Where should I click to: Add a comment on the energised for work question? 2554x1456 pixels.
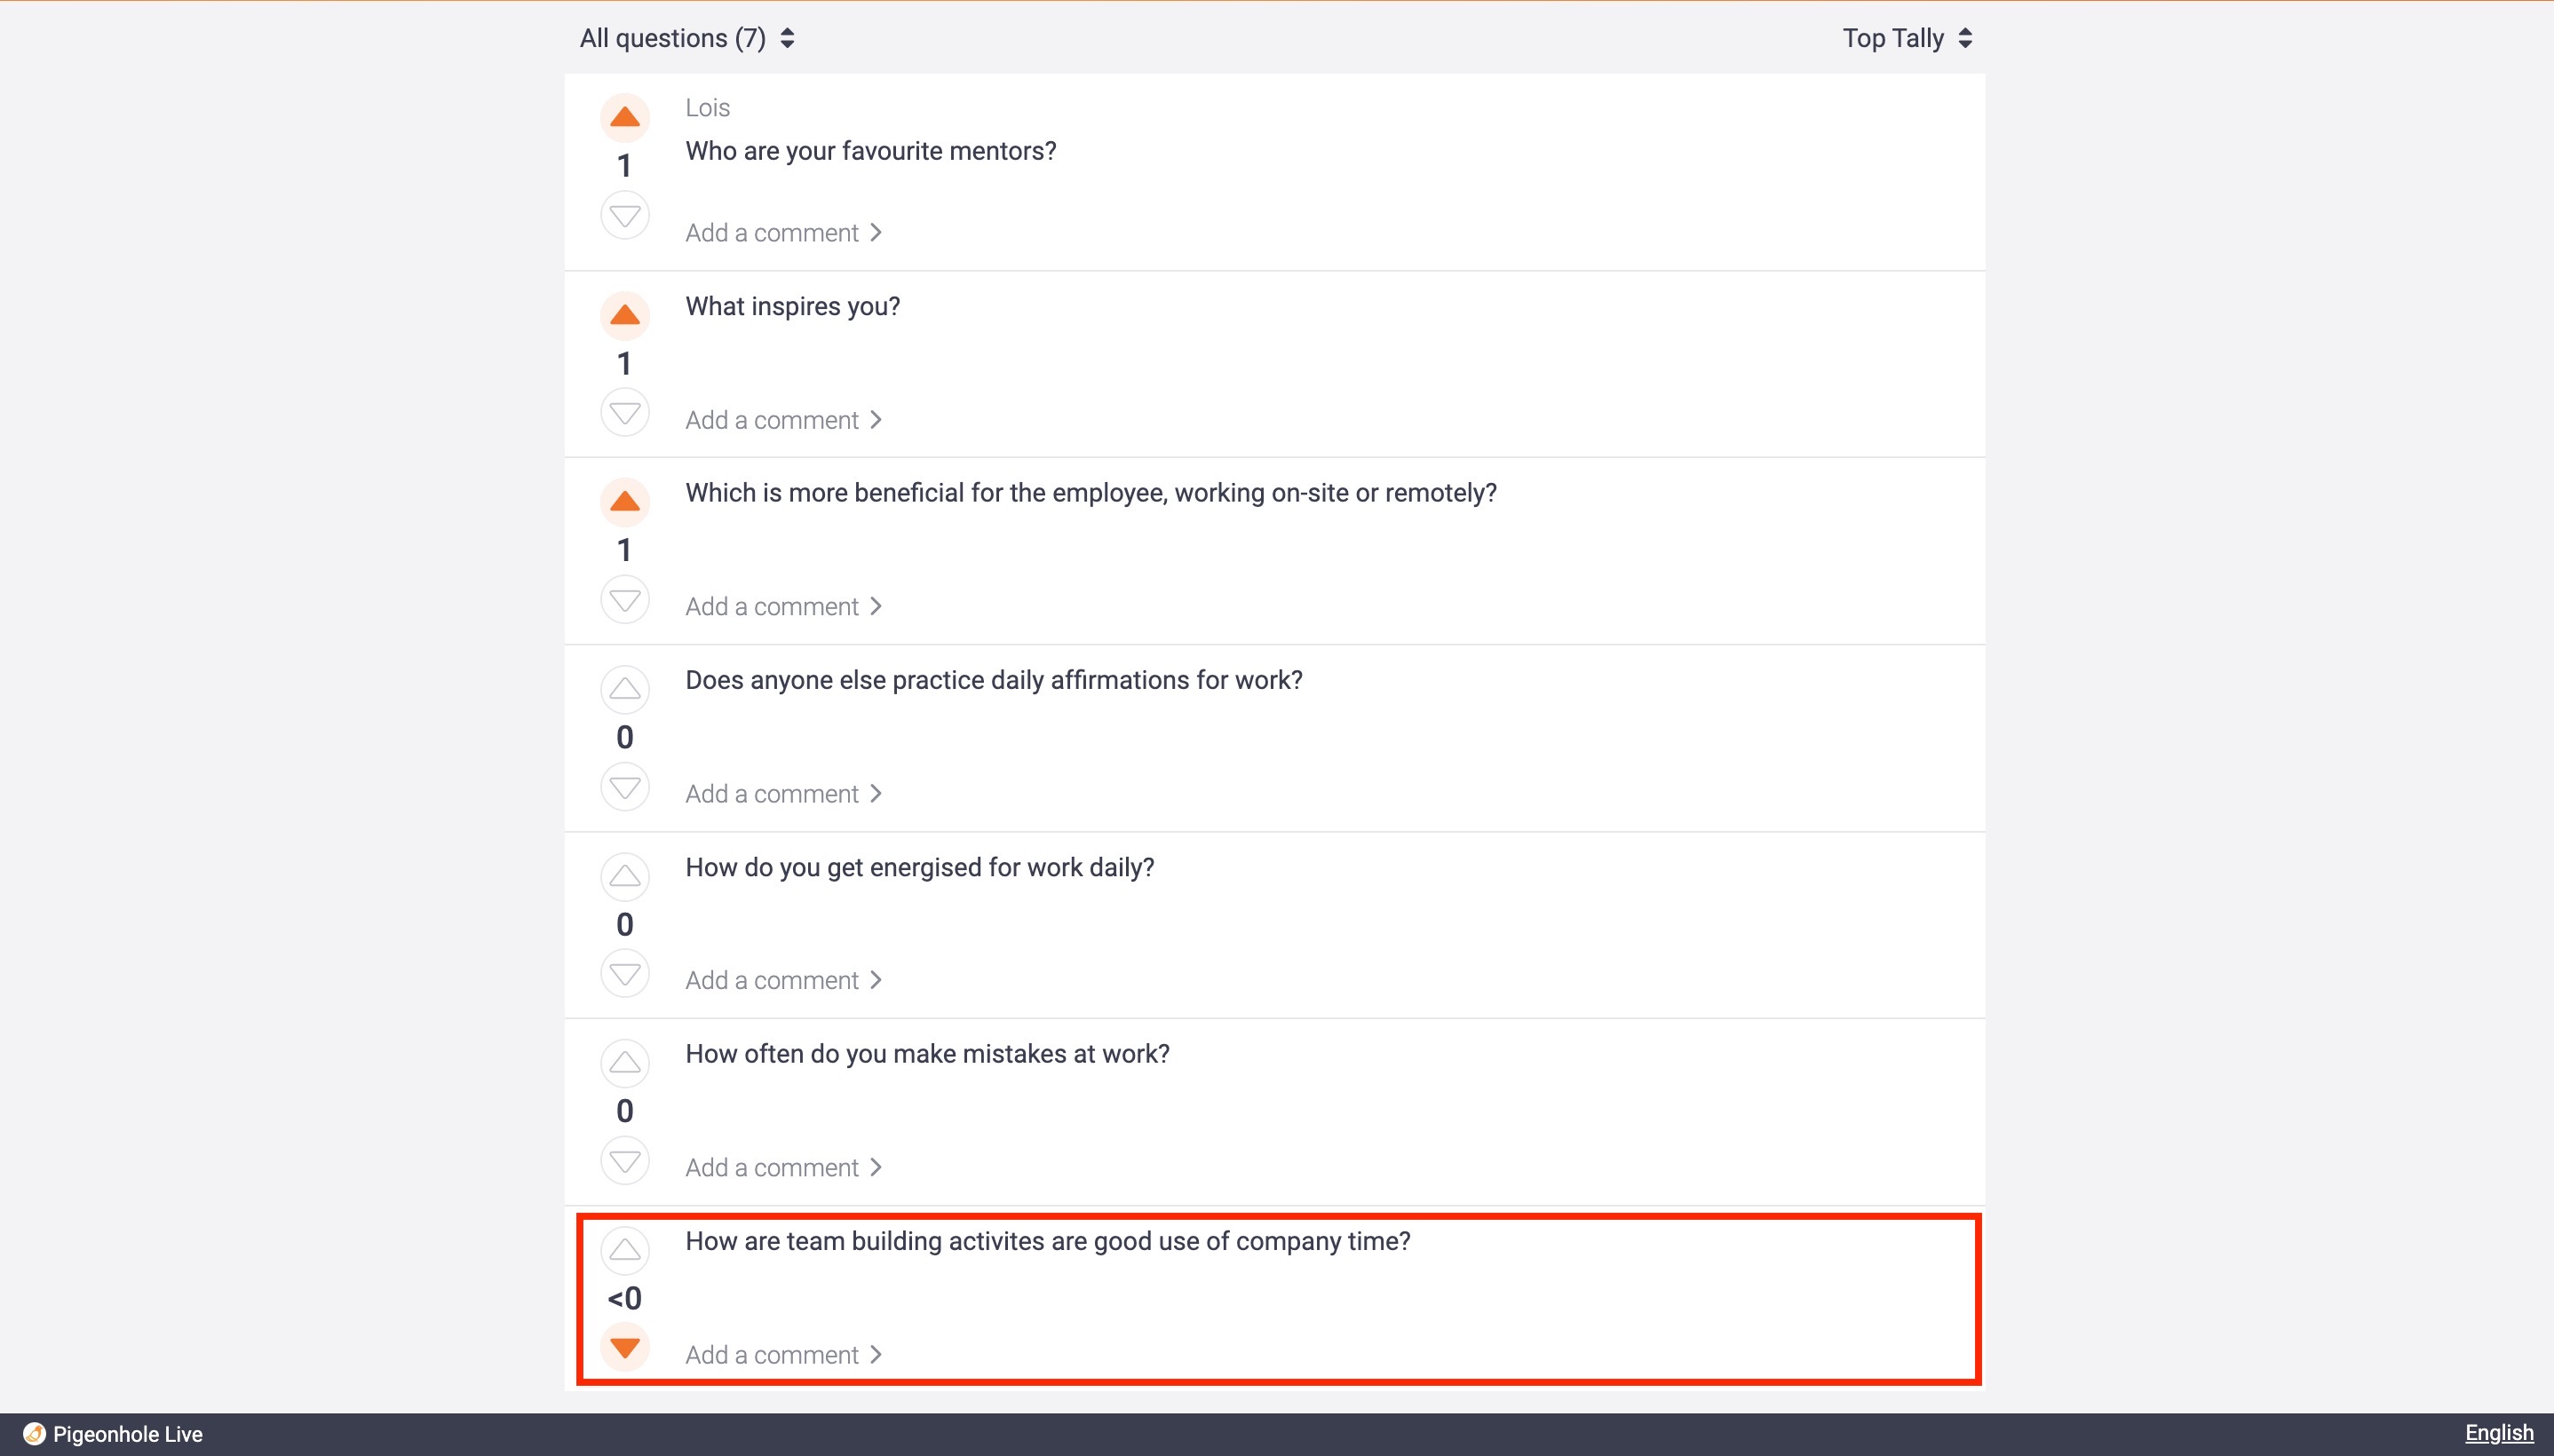click(783, 980)
